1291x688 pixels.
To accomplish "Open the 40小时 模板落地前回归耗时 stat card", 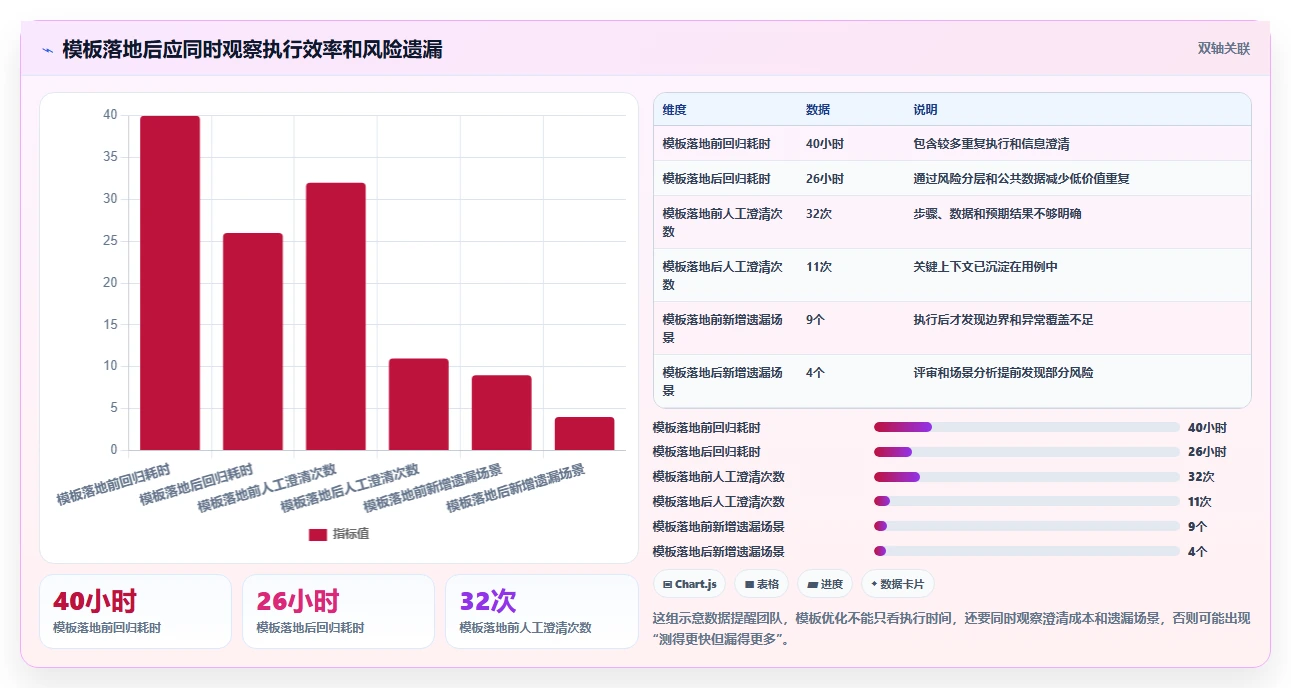I will [x=135, y=611].
